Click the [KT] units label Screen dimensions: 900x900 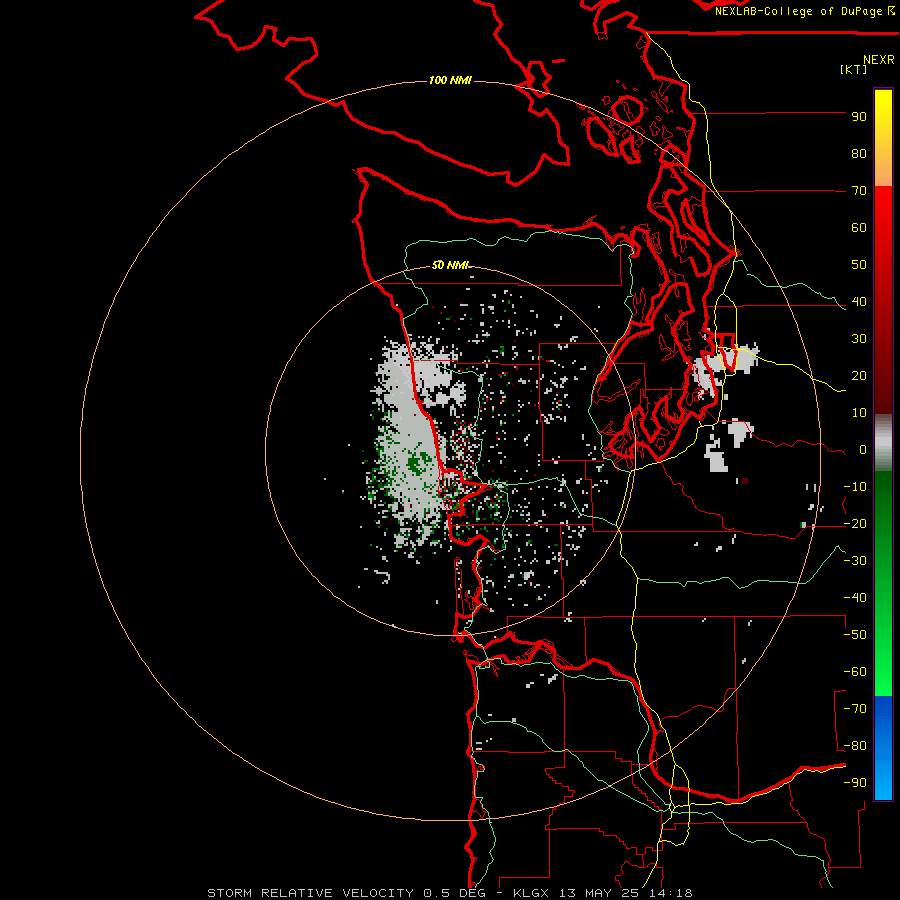[854, 69]
